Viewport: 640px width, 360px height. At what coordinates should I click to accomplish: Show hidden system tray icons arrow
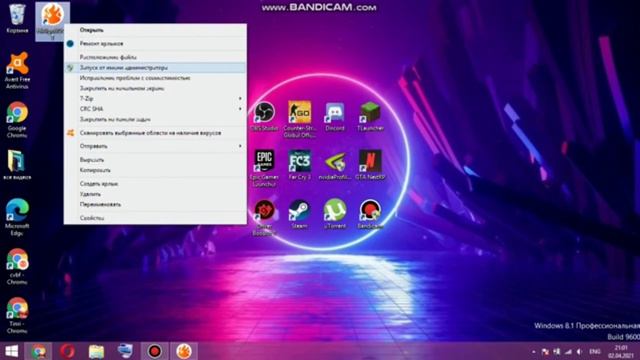[x=533, y=351]
